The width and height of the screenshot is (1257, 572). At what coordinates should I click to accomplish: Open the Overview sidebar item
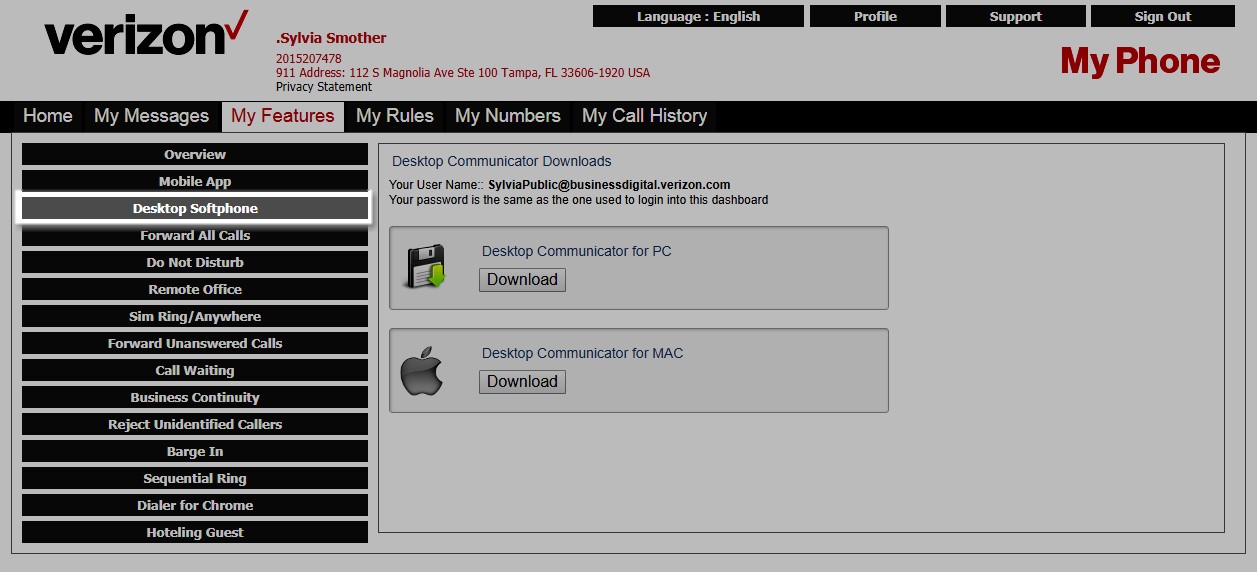pos(195,154)
